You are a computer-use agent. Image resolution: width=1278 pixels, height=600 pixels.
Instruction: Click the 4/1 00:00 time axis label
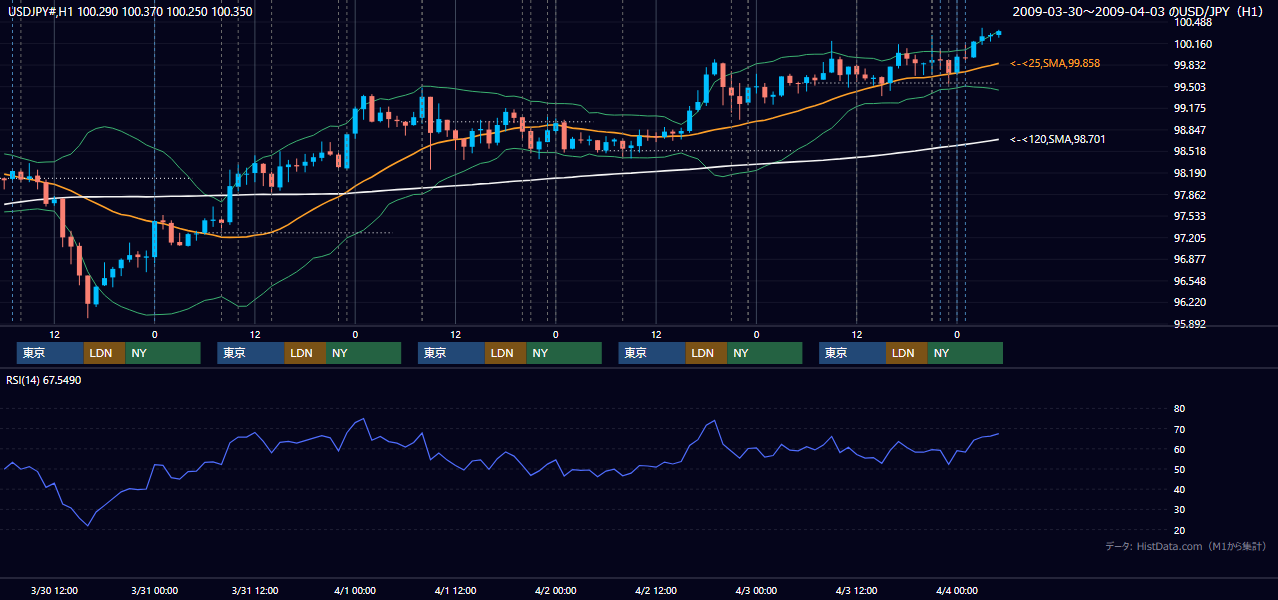pos(355,590)
